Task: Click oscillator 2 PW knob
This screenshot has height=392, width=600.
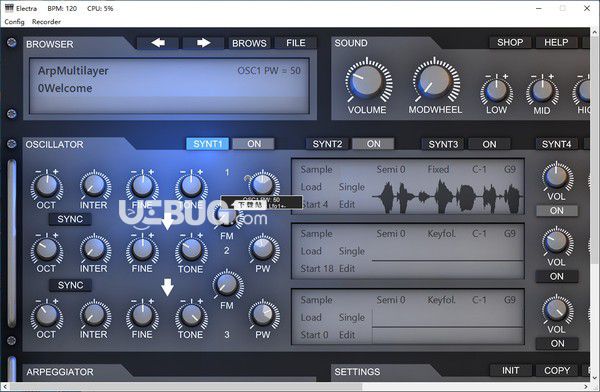Action: 263,248
